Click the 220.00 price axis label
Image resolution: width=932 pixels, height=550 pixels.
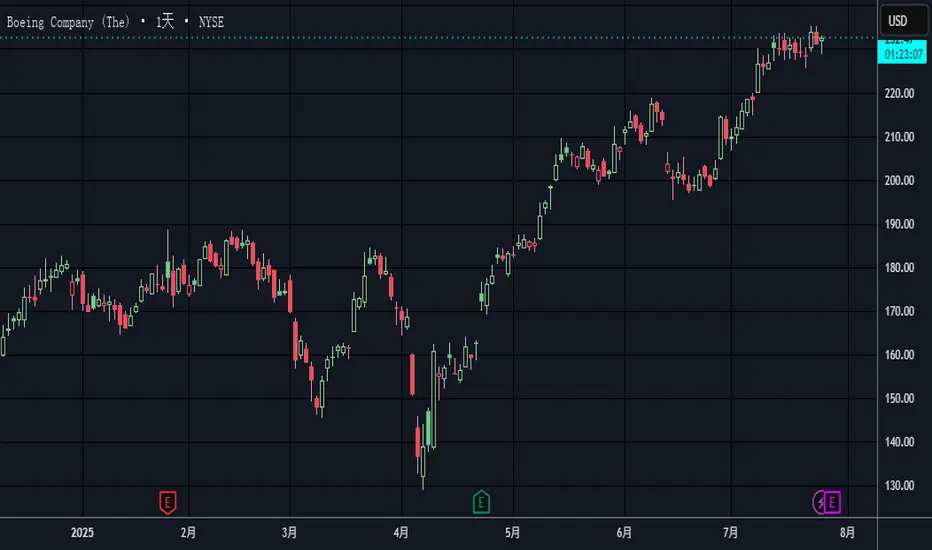(899, 93)
